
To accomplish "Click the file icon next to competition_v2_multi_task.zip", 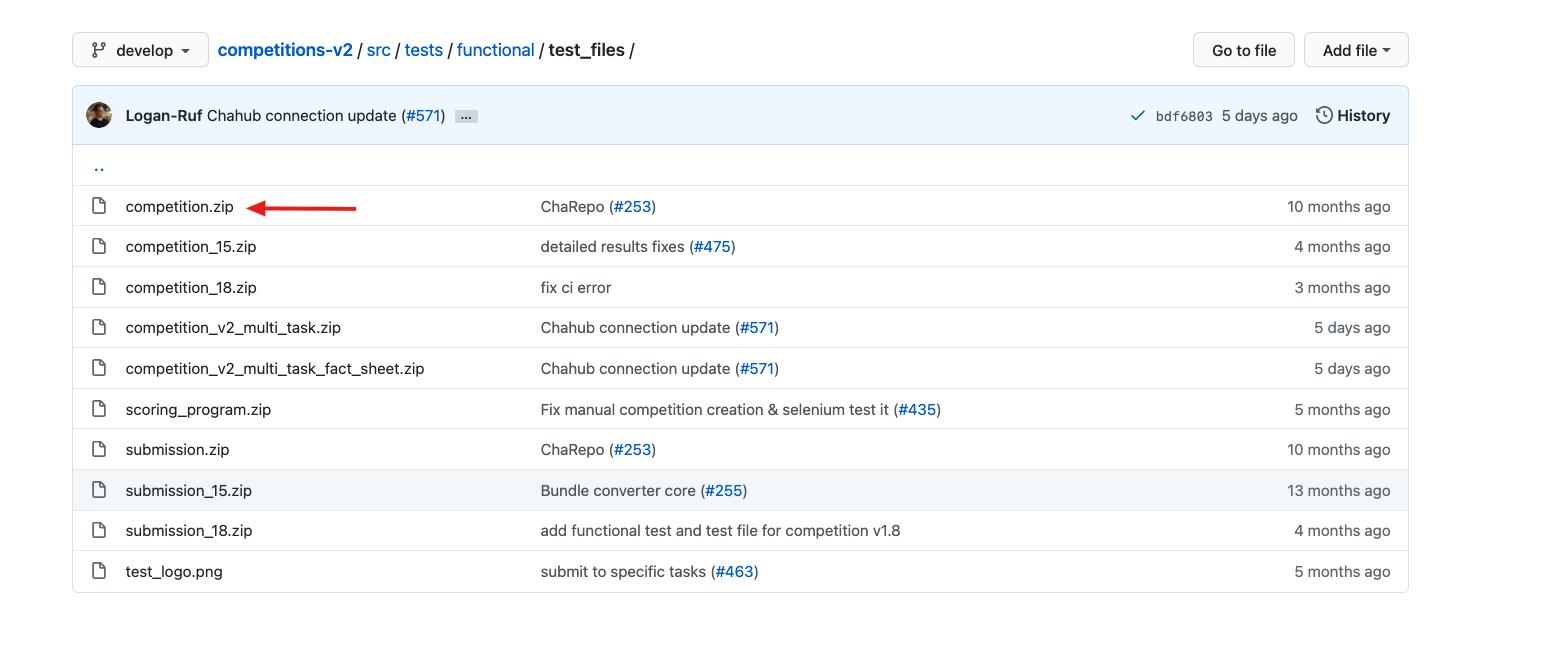I will [99, 327].
